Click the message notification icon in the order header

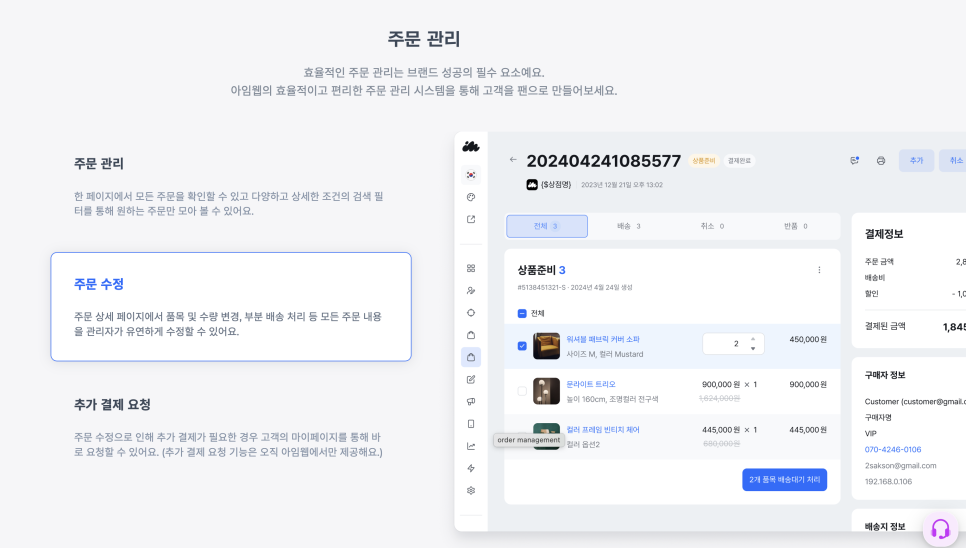click(854, 161)
